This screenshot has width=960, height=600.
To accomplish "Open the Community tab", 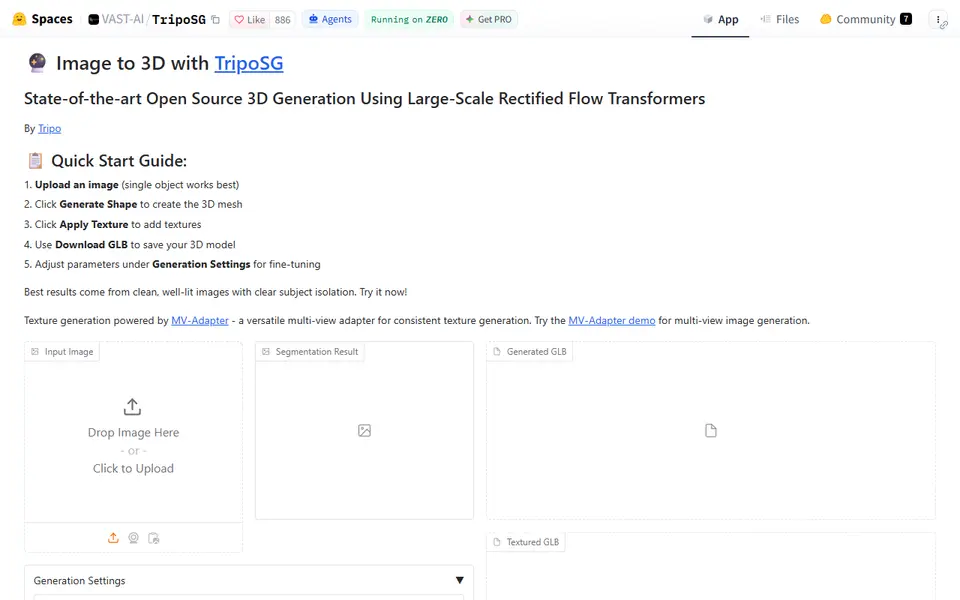I will (x=866, y=20).
